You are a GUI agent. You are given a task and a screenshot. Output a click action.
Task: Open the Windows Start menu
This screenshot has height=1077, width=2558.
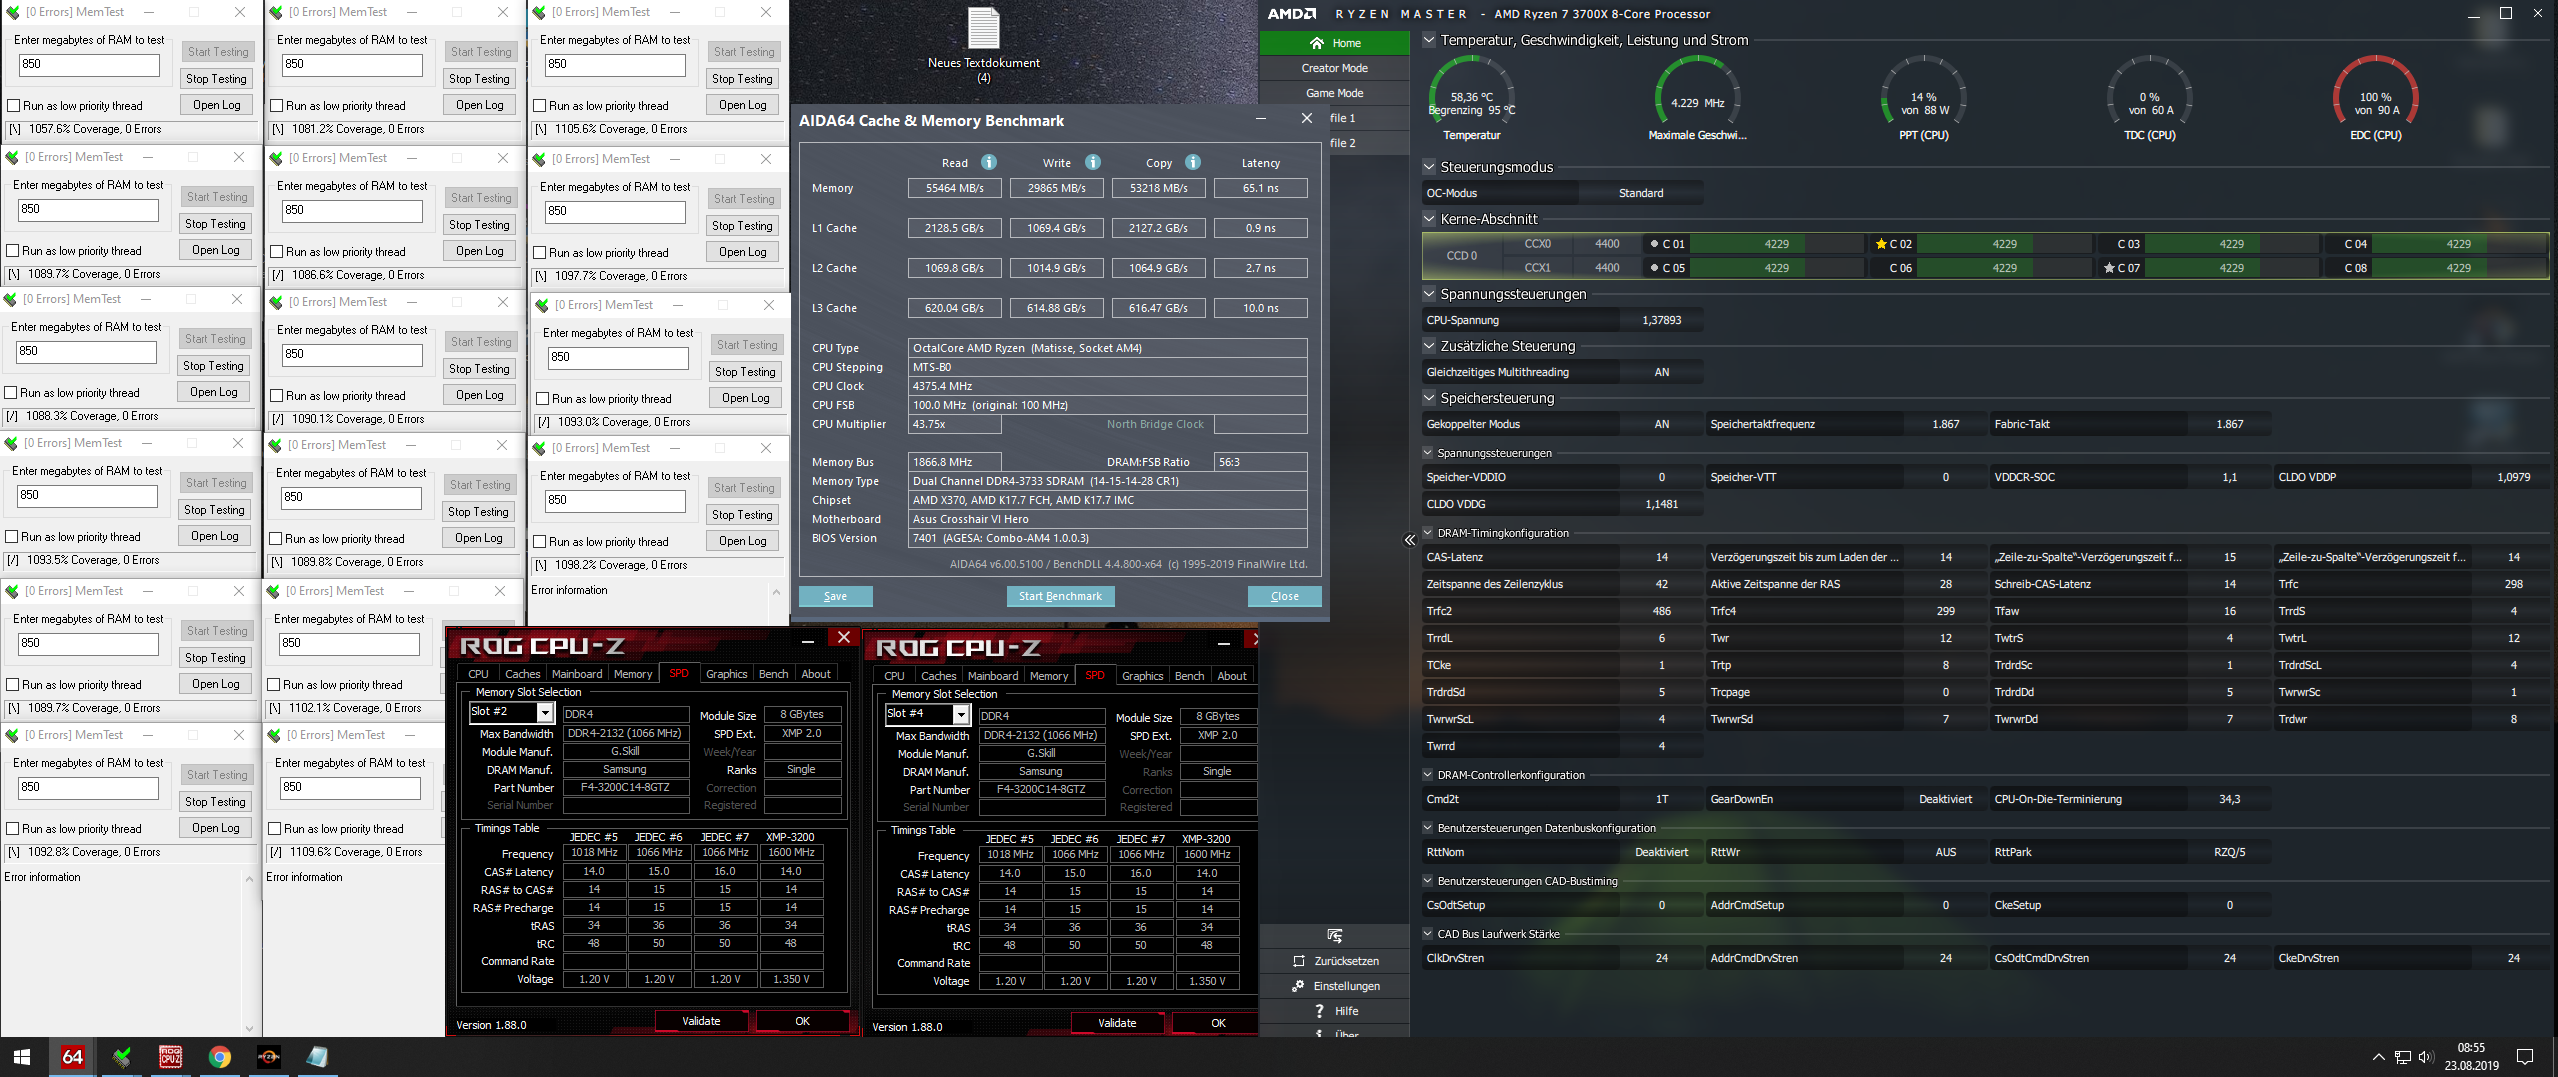coord(22,1057)
